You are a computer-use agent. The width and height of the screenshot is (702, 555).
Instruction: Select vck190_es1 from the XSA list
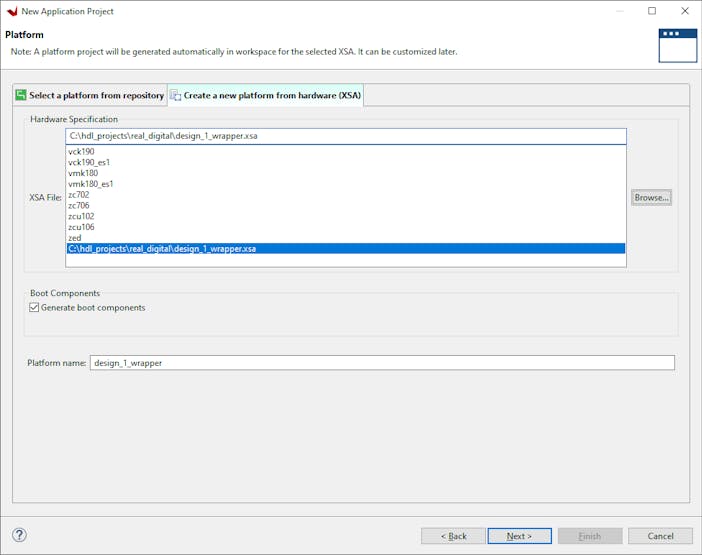[x=346, y=162]
